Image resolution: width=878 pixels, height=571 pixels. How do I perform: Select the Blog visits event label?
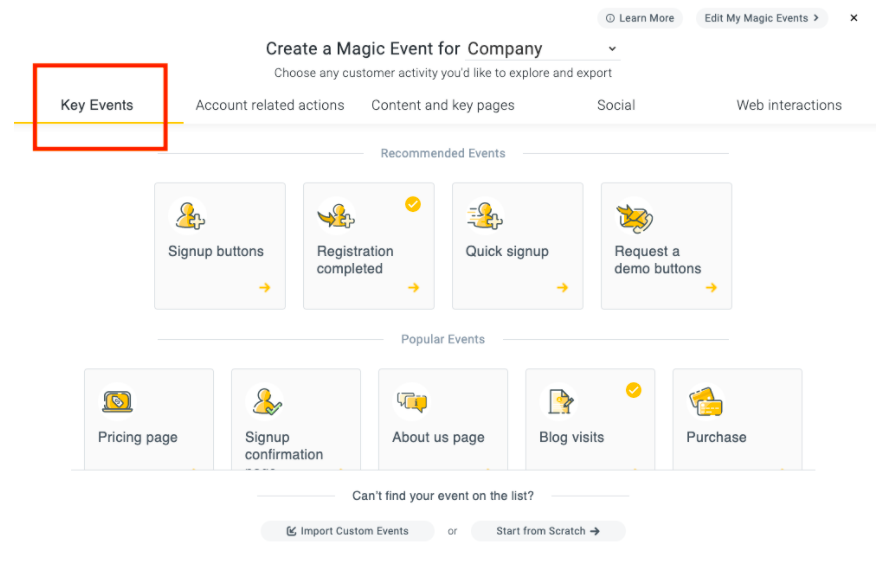pos(572,437)
